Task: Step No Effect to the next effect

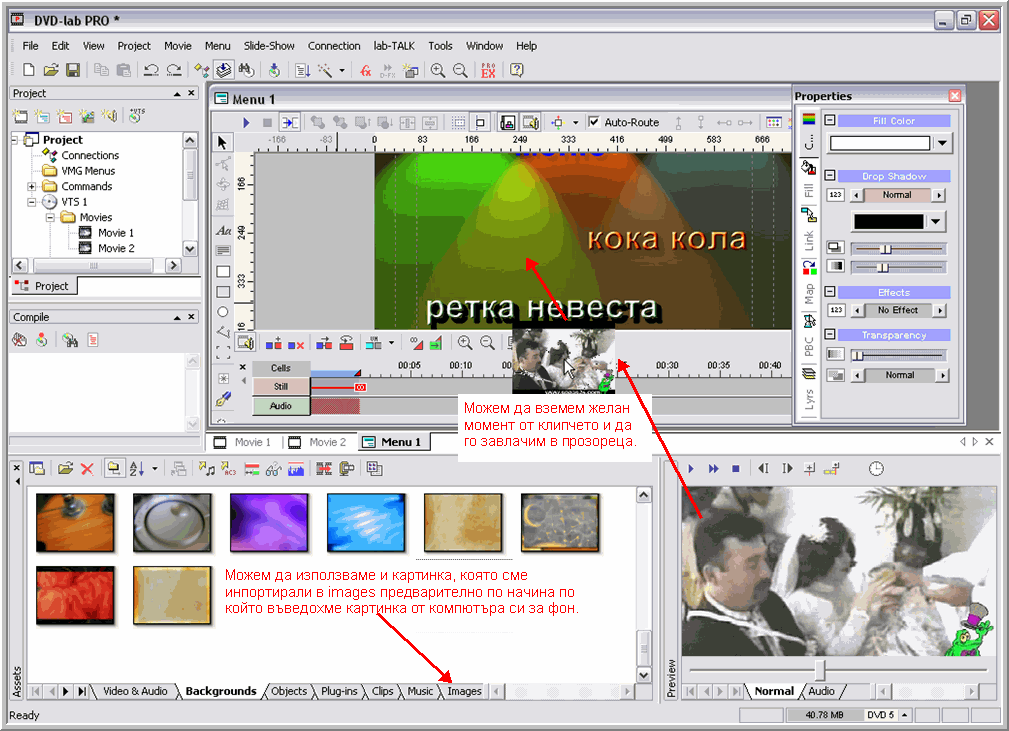Action: coord(940,310)
